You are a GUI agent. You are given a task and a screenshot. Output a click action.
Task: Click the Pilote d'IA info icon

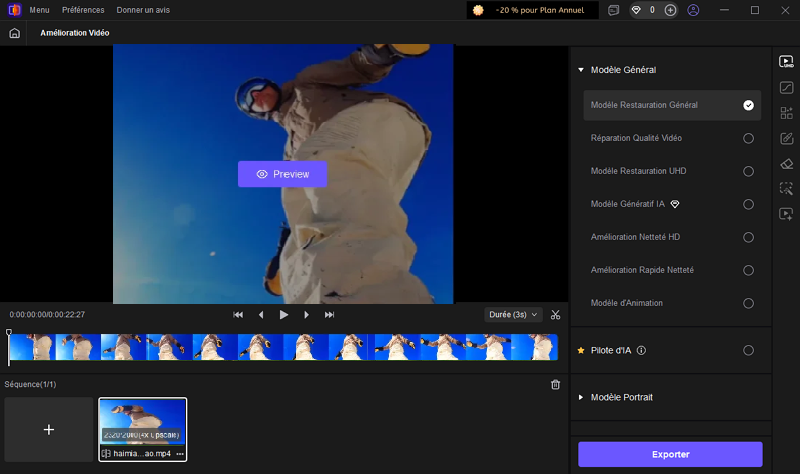coord(641,351)
